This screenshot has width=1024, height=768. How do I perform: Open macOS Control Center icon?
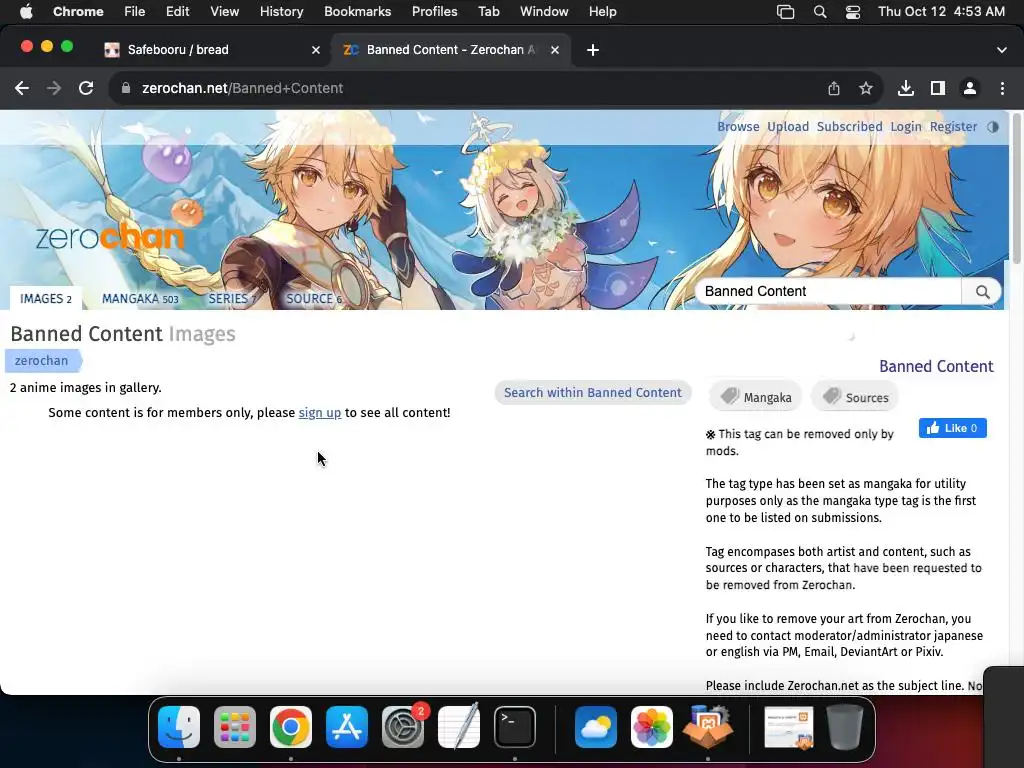(853, 12)
